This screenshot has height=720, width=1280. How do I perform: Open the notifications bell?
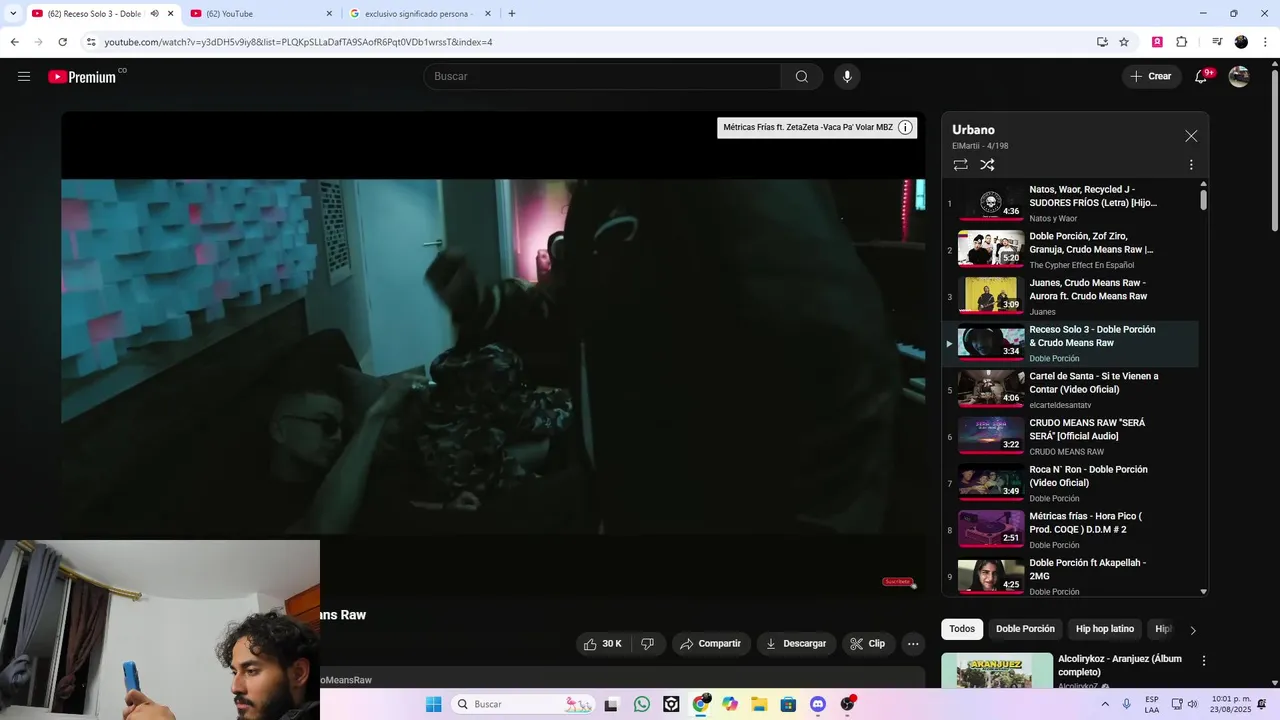1202,76
